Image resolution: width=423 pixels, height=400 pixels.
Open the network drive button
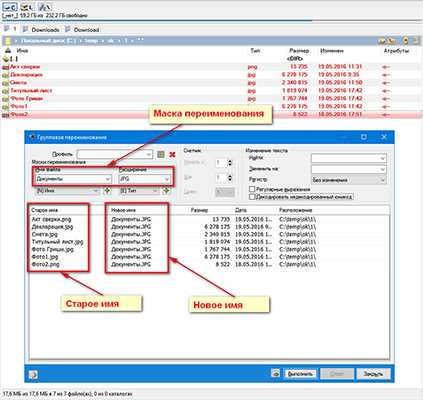pyautogui.click(x=44, y=7)
